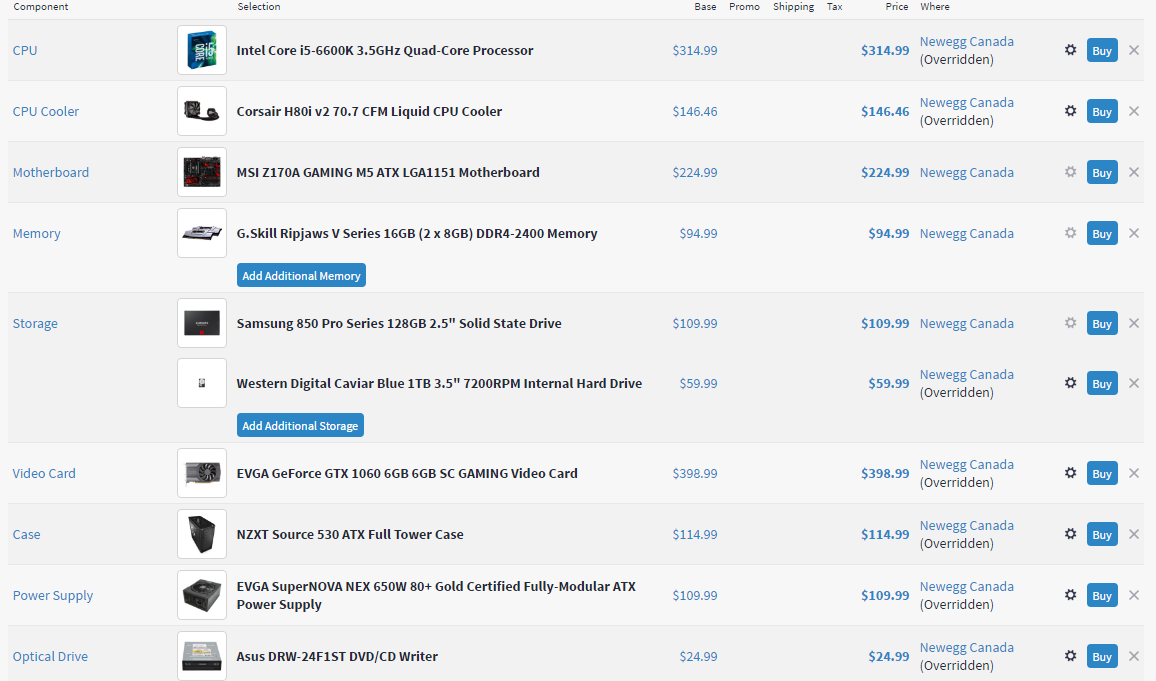Click Add Additional Memory button
The image size is (1156, 681).
pos(301,275)
